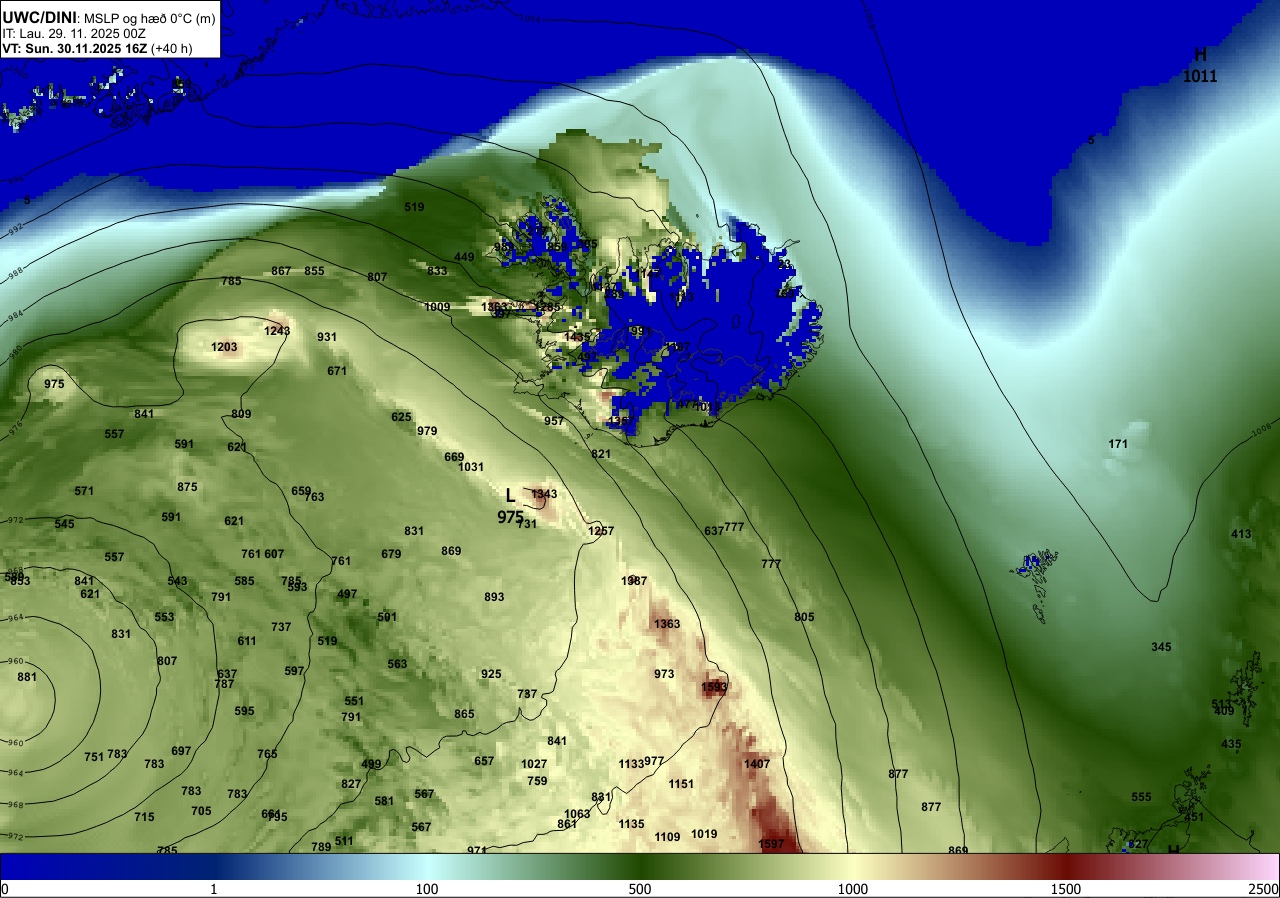Click the 1203 freezing level value
Viewport: 1280px width, 898px height.
click(x=224, y=348)
